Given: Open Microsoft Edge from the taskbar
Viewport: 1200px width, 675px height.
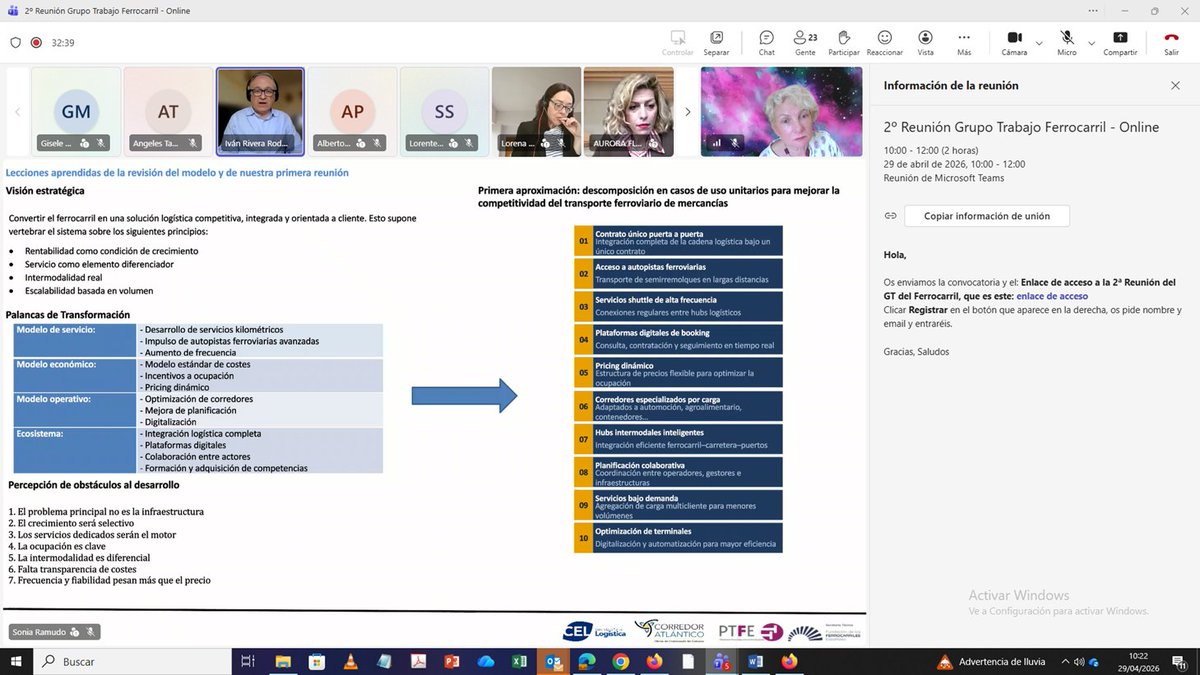Looking at the screenshot, I should tap(587, 661).
